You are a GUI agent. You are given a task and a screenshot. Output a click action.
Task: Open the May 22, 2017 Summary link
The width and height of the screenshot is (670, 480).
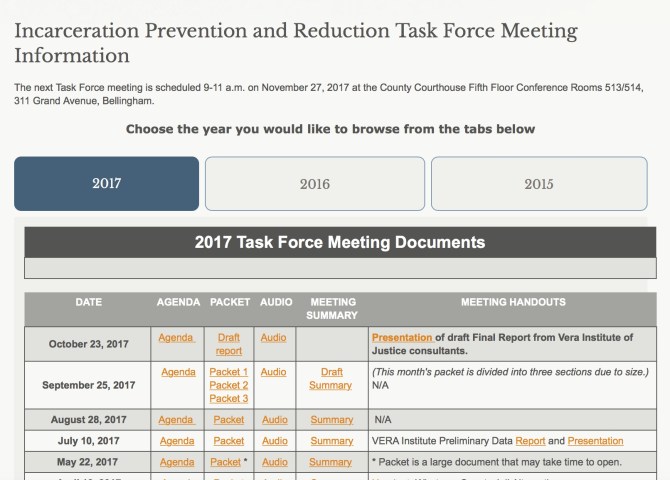click(x=331, y=462)
